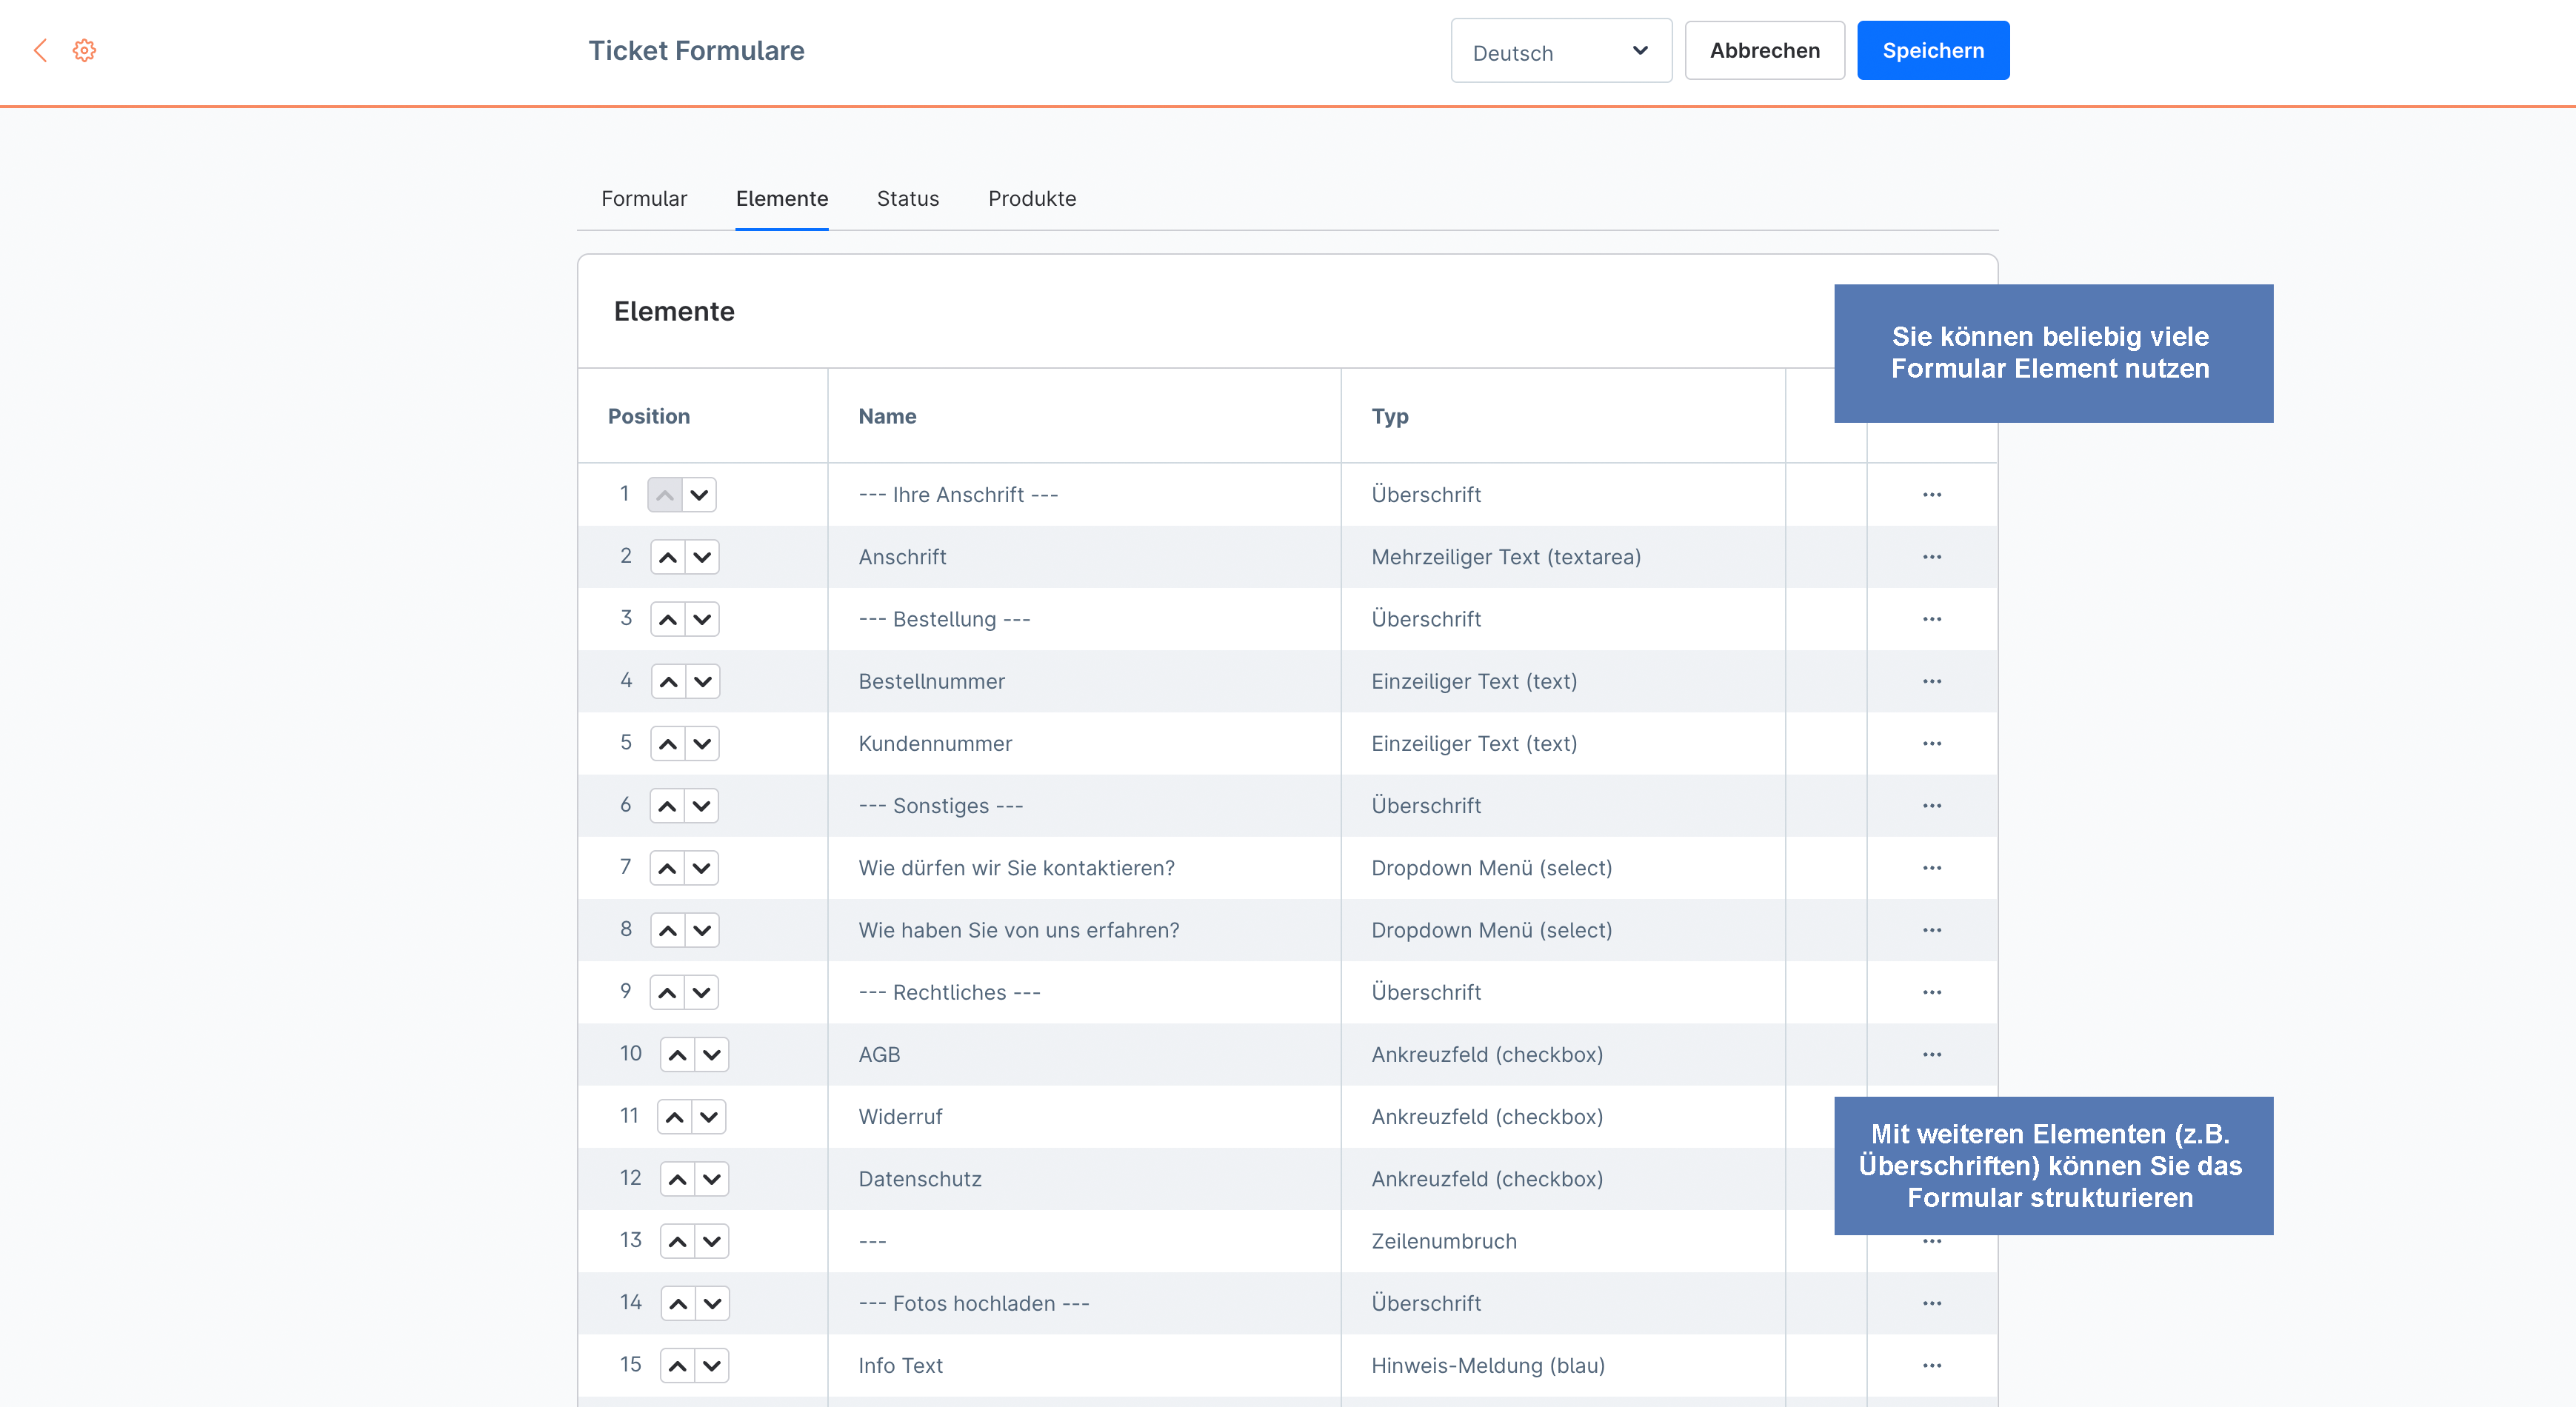Move AGB row up
Image resolution: width=2576 pixels, height=1407 pixels.
[x=677, y=1054]
